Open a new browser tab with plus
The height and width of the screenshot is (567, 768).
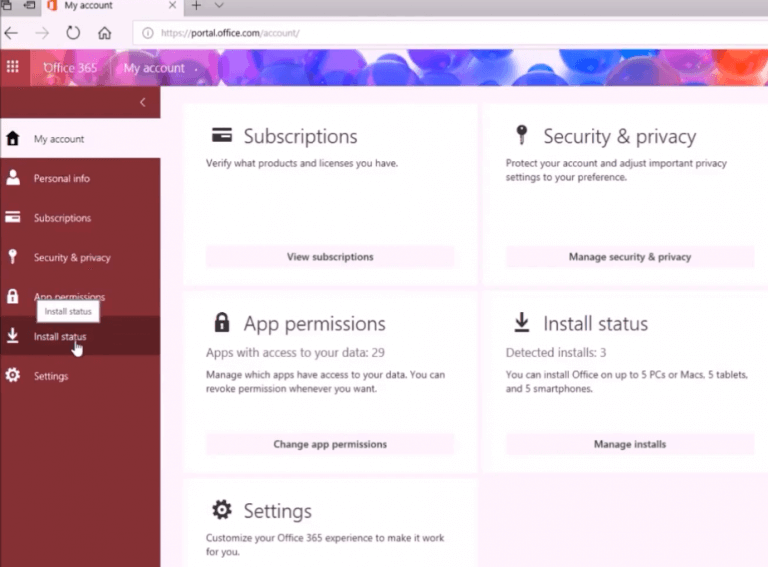point(196,5)
